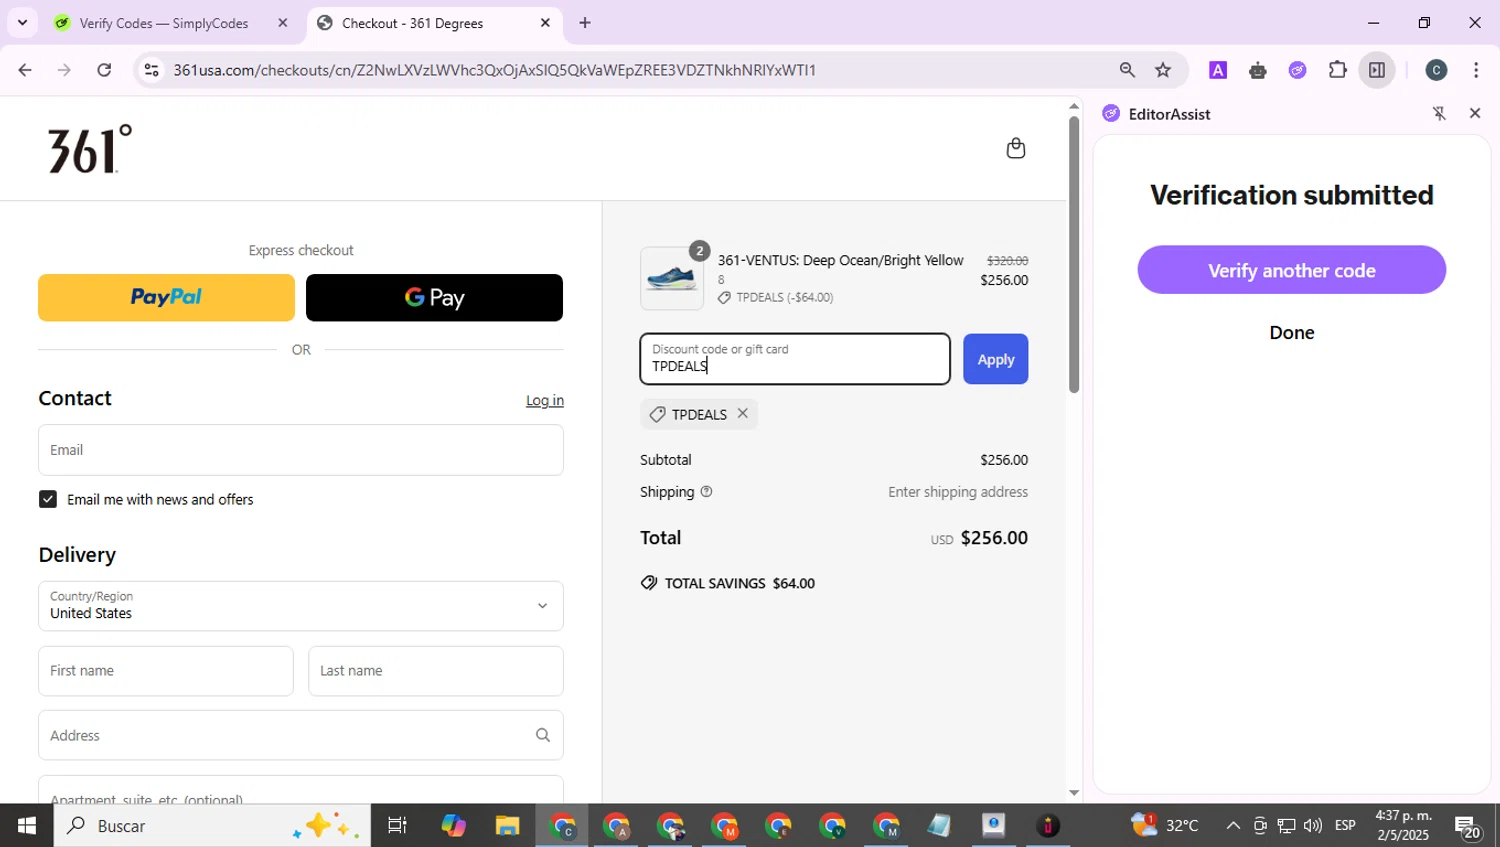The height and width of the screenshot is (847, 1500).
Task: Unpin the EditorAssist side panel
Action: (1439, 114)
